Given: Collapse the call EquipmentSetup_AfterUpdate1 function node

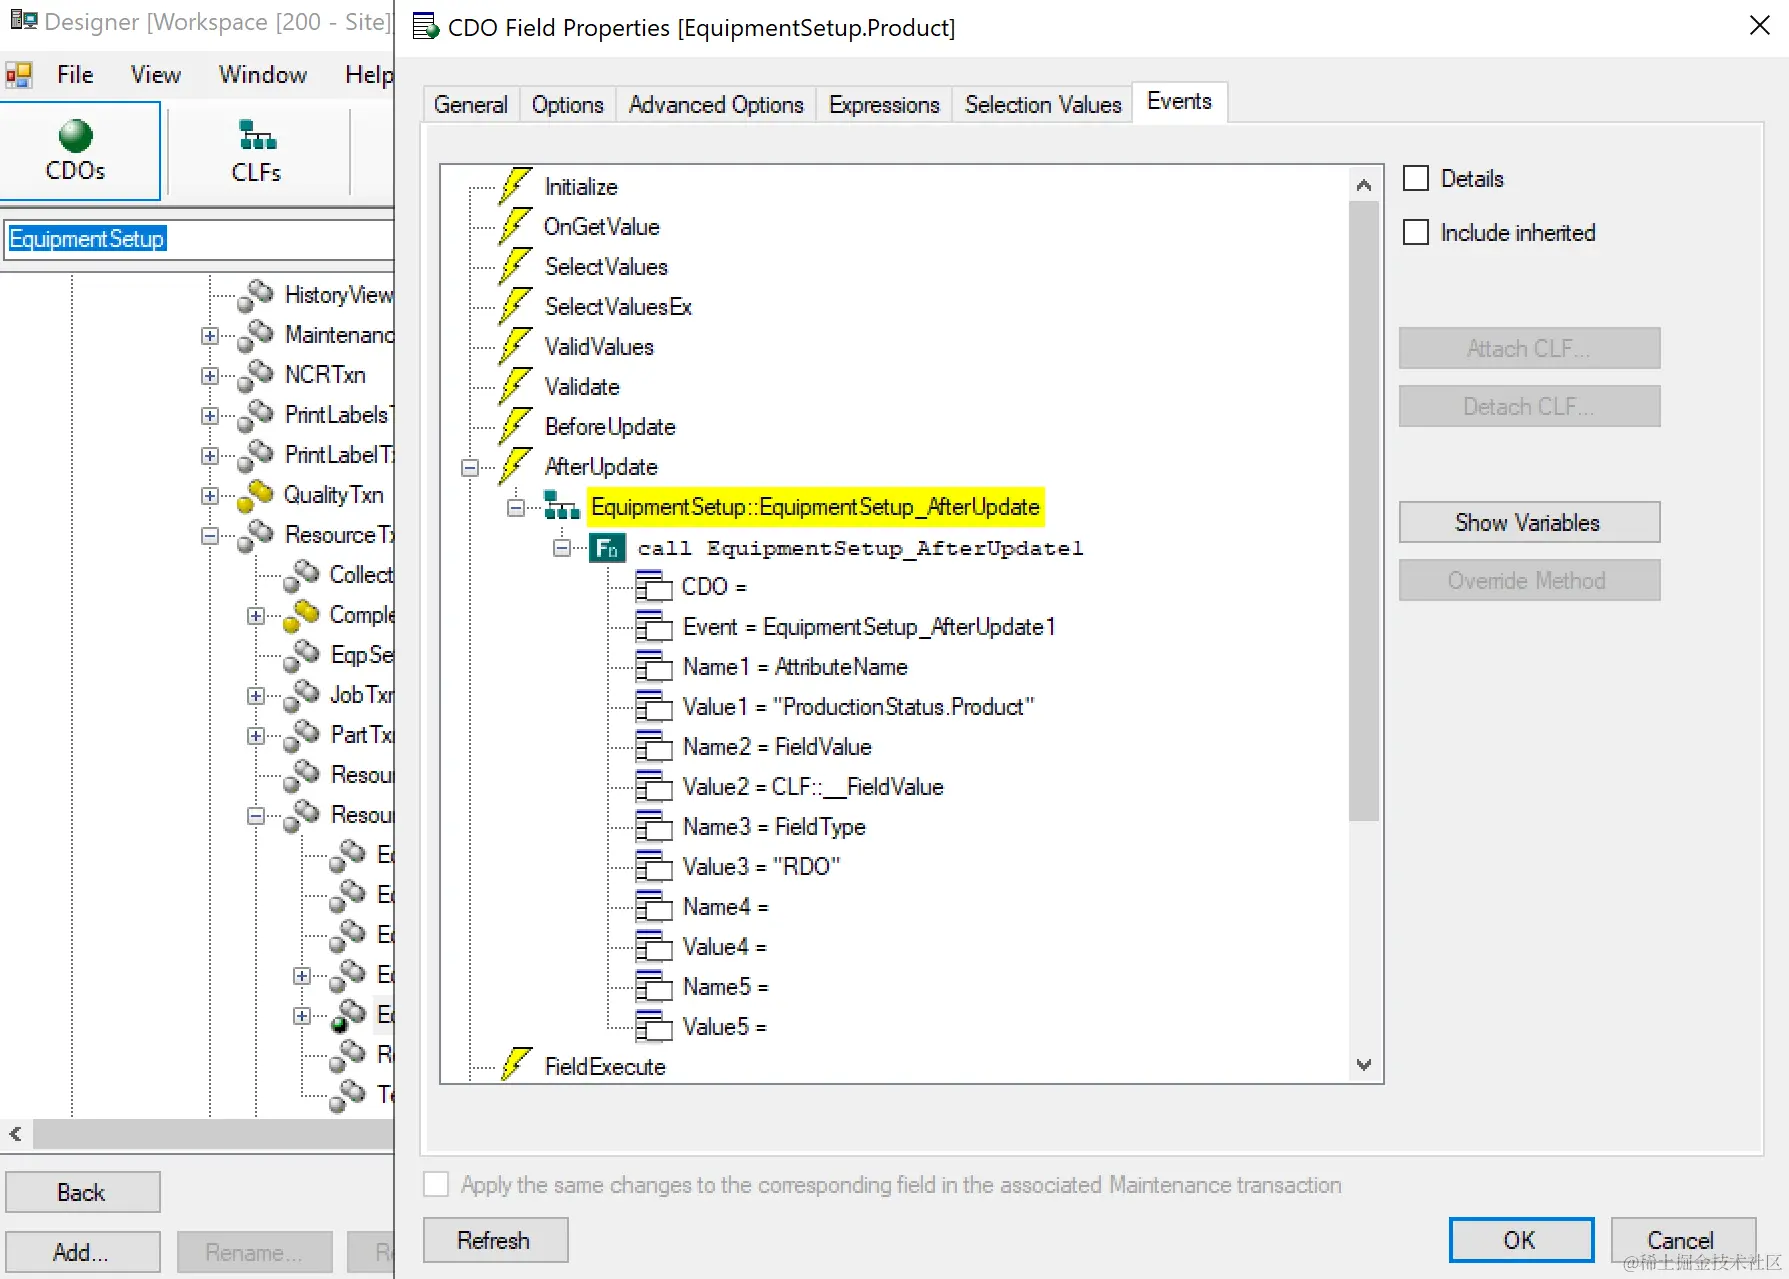Looking at the screenshot, I should (562, 547).
